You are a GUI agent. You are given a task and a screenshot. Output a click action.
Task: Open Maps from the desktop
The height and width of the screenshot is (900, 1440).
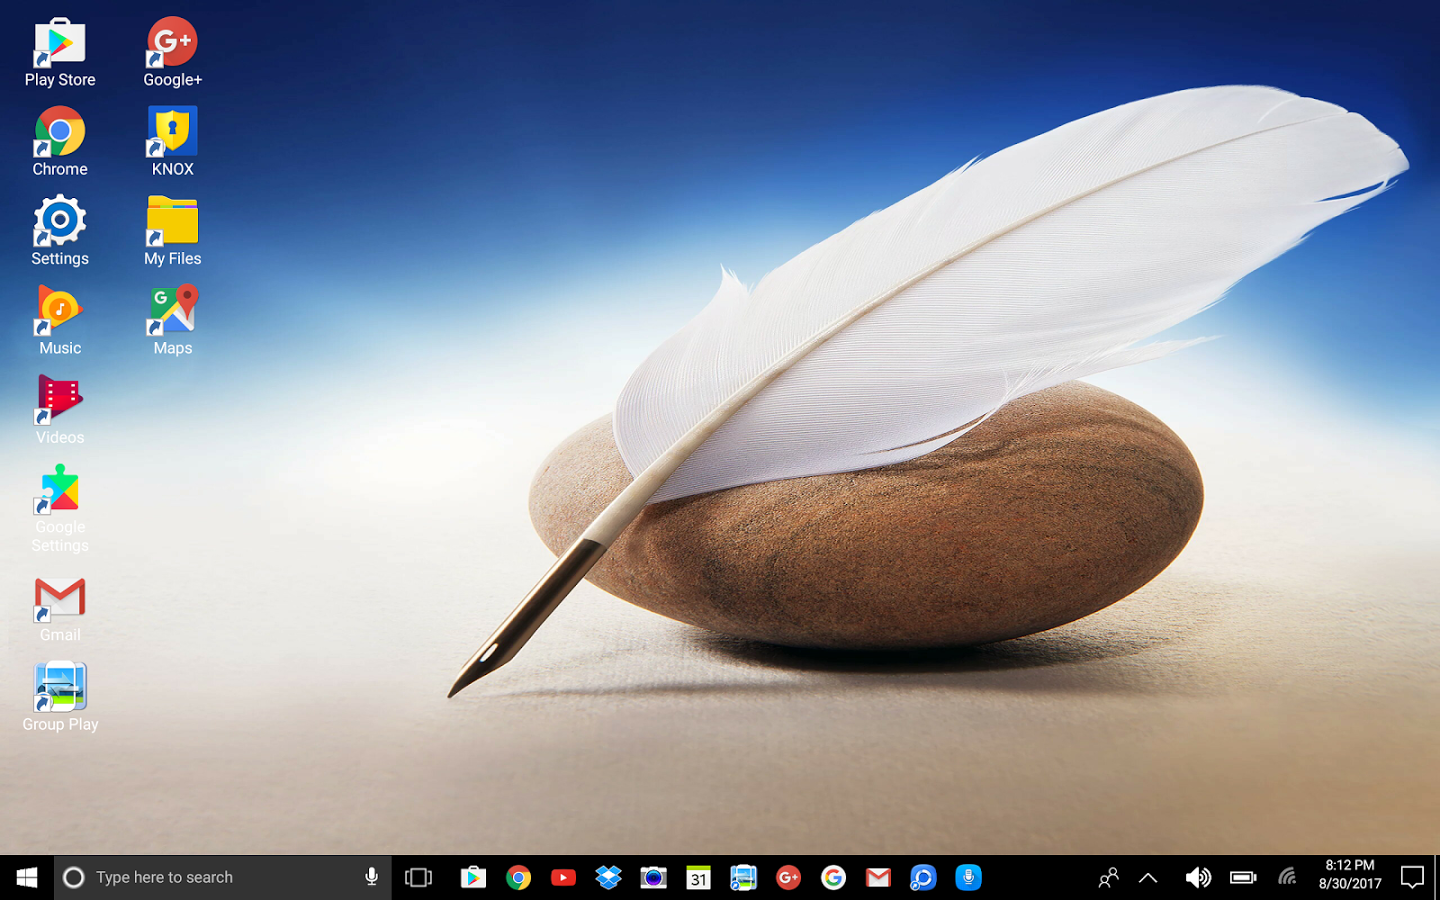click(x=172, y=321)
